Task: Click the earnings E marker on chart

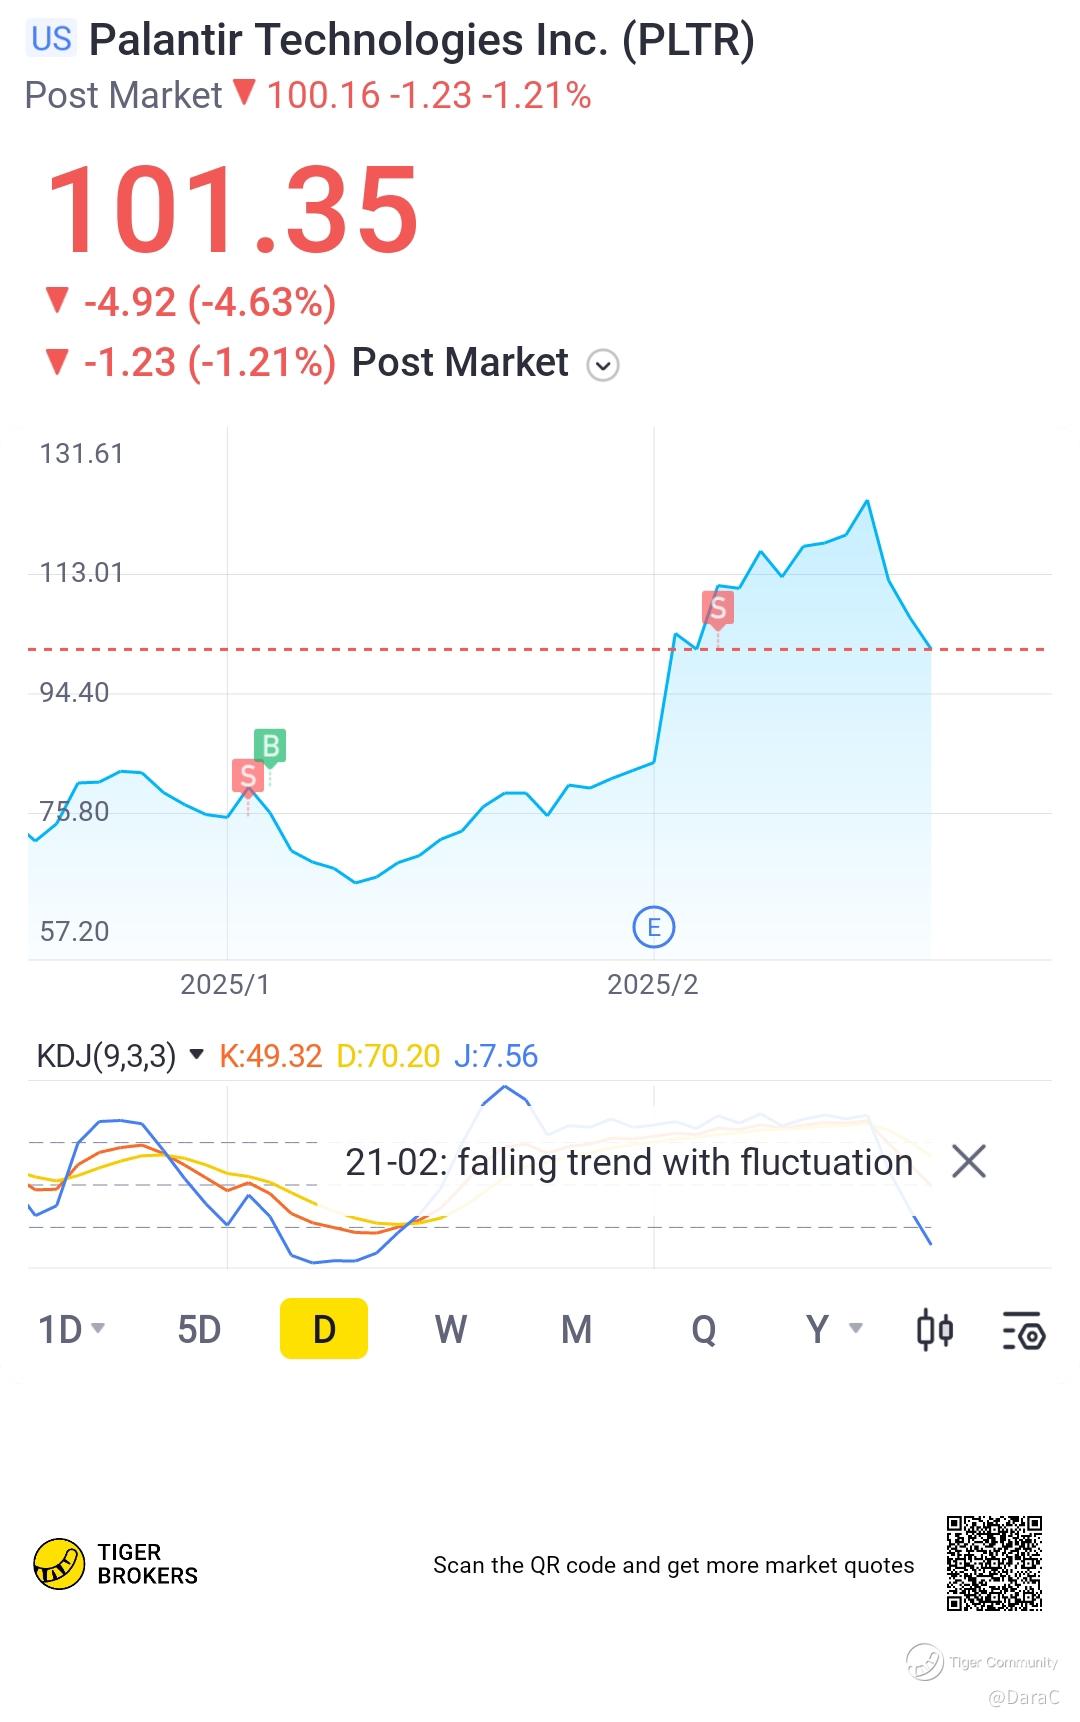Action: pos(654,927)
